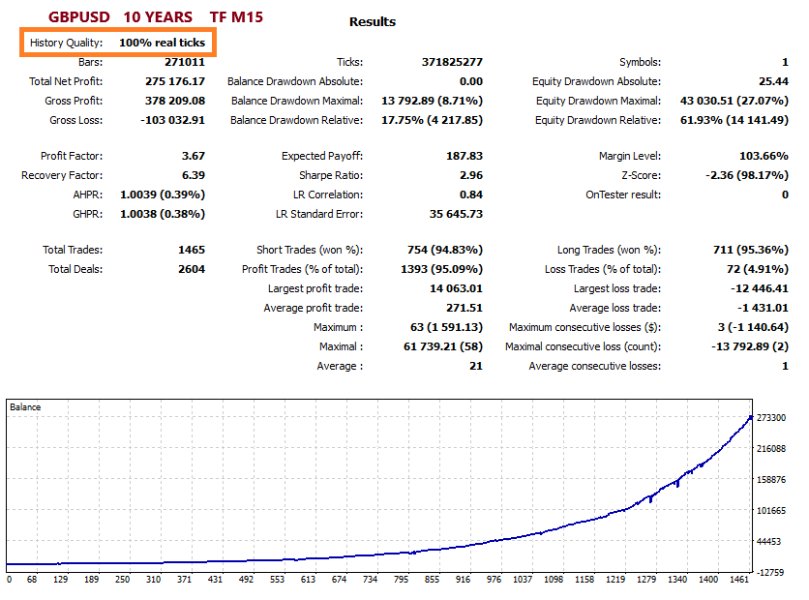Select the value "61.93% (14 141.49)"
The width and height of the screenshot is (809, 600).
734,120
